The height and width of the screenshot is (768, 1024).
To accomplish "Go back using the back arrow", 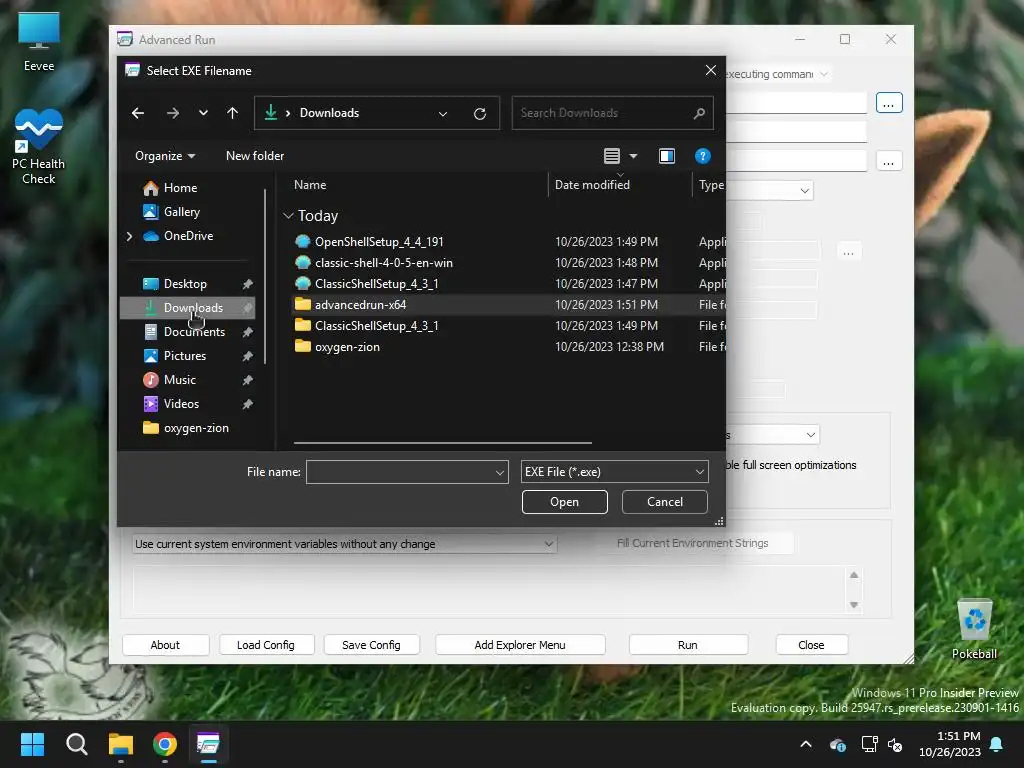I will pos(138,113).
